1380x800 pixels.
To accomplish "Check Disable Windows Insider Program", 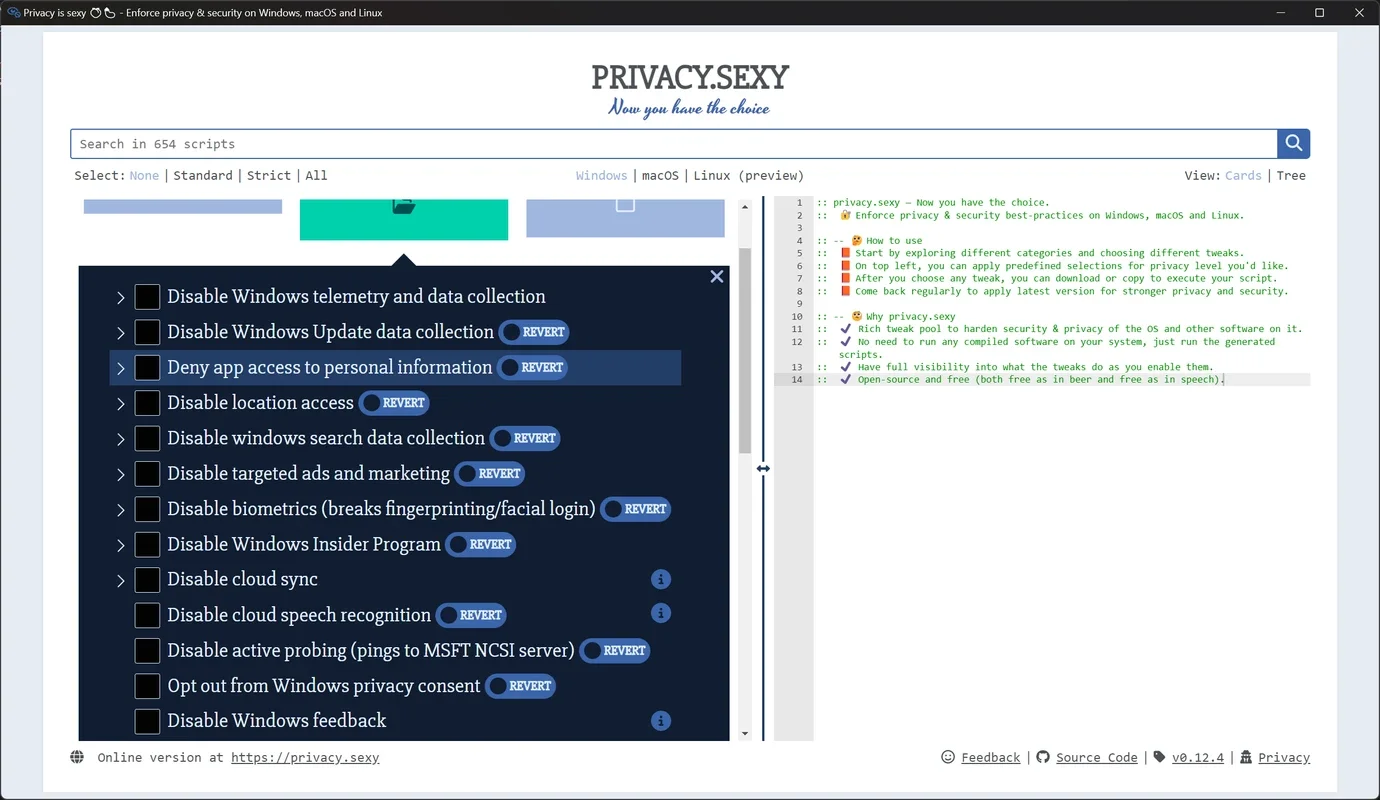I will 147,544.
